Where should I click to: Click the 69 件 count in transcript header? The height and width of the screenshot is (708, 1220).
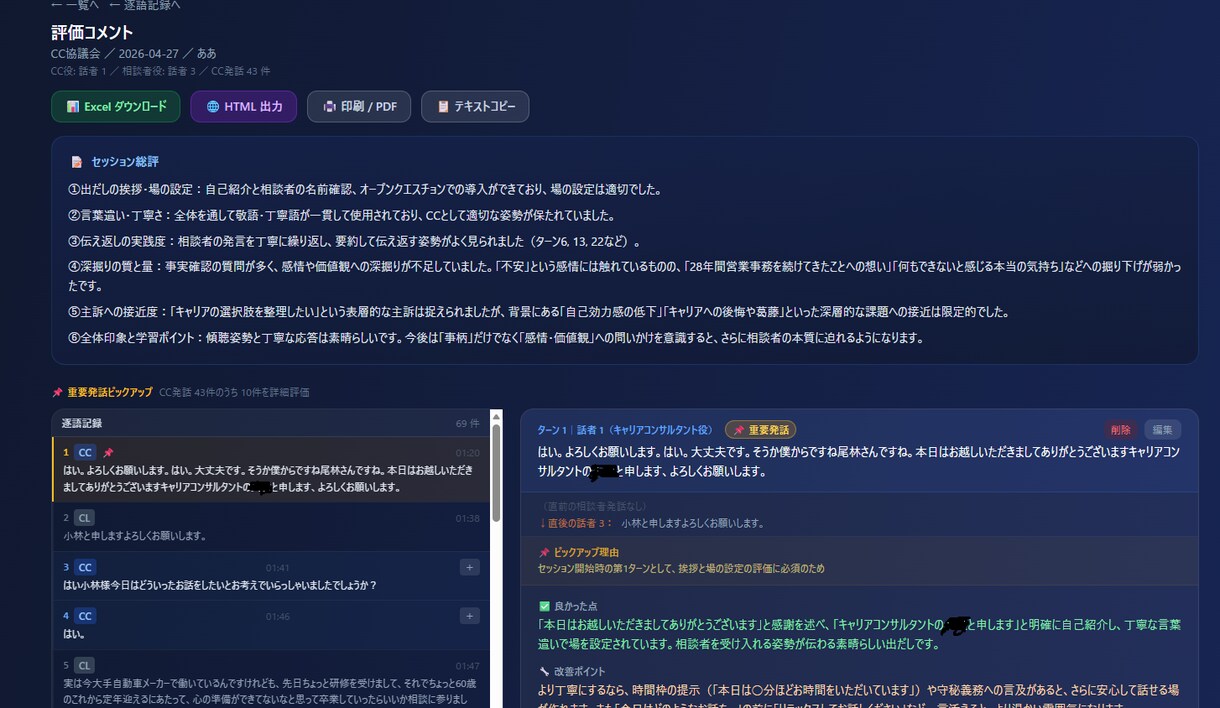(468, 424)
